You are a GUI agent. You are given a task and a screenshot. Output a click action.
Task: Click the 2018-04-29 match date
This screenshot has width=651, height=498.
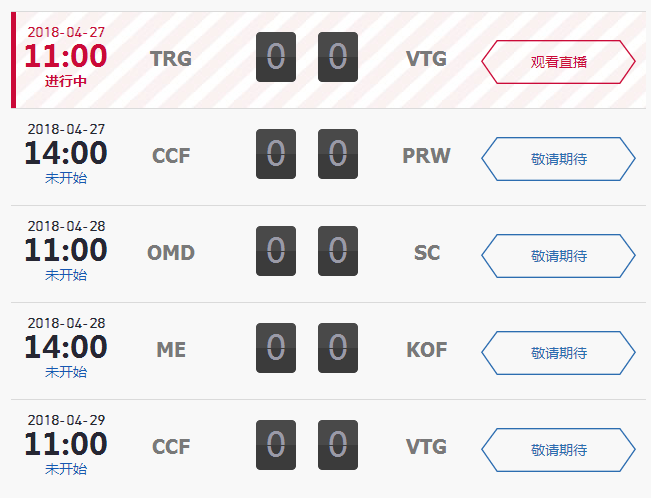click(x=66, y=420)
